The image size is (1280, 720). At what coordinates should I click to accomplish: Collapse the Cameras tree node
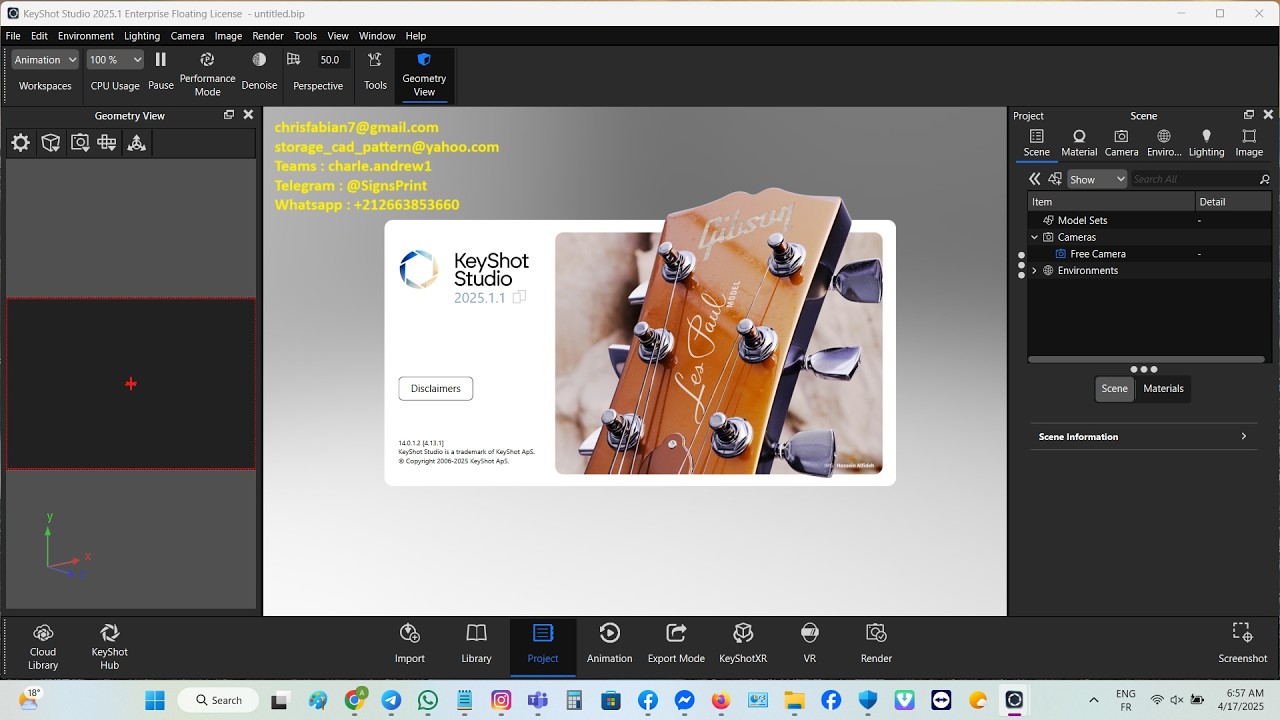(1035, 237)
